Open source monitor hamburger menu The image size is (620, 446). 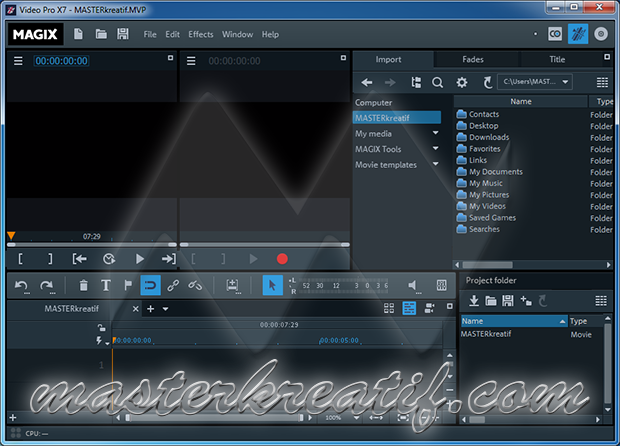[x=18, y=61]
